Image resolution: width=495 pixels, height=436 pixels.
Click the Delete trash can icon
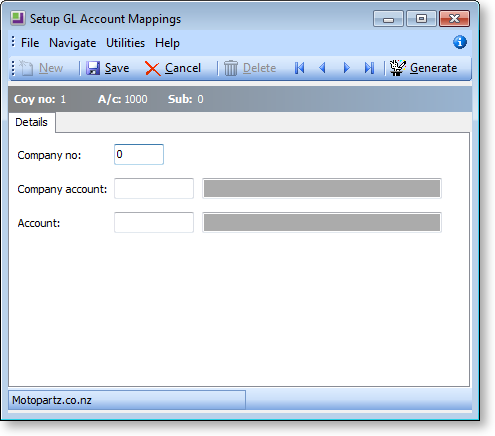[230, 68]
